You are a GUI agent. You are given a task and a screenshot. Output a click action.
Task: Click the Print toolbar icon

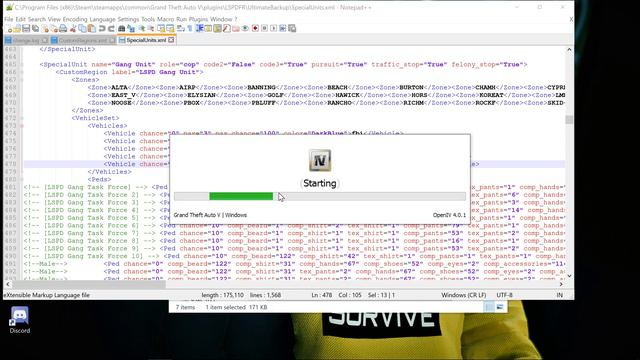[x=63, y=29]
